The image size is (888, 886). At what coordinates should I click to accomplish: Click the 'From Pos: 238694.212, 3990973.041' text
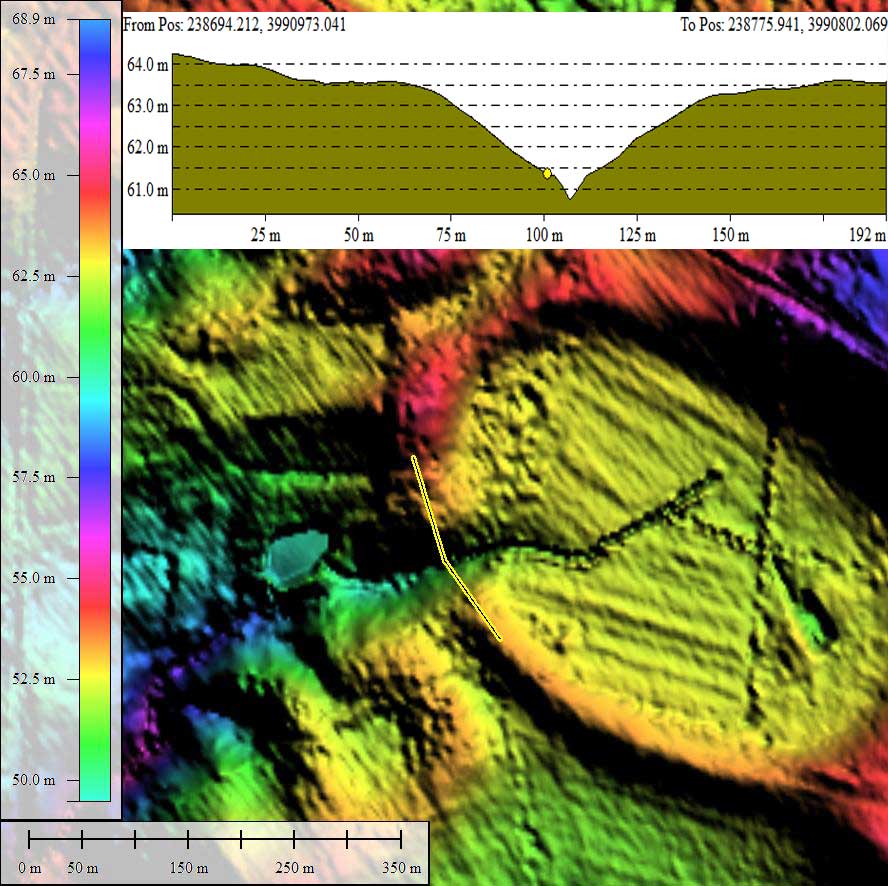point(234,25)
